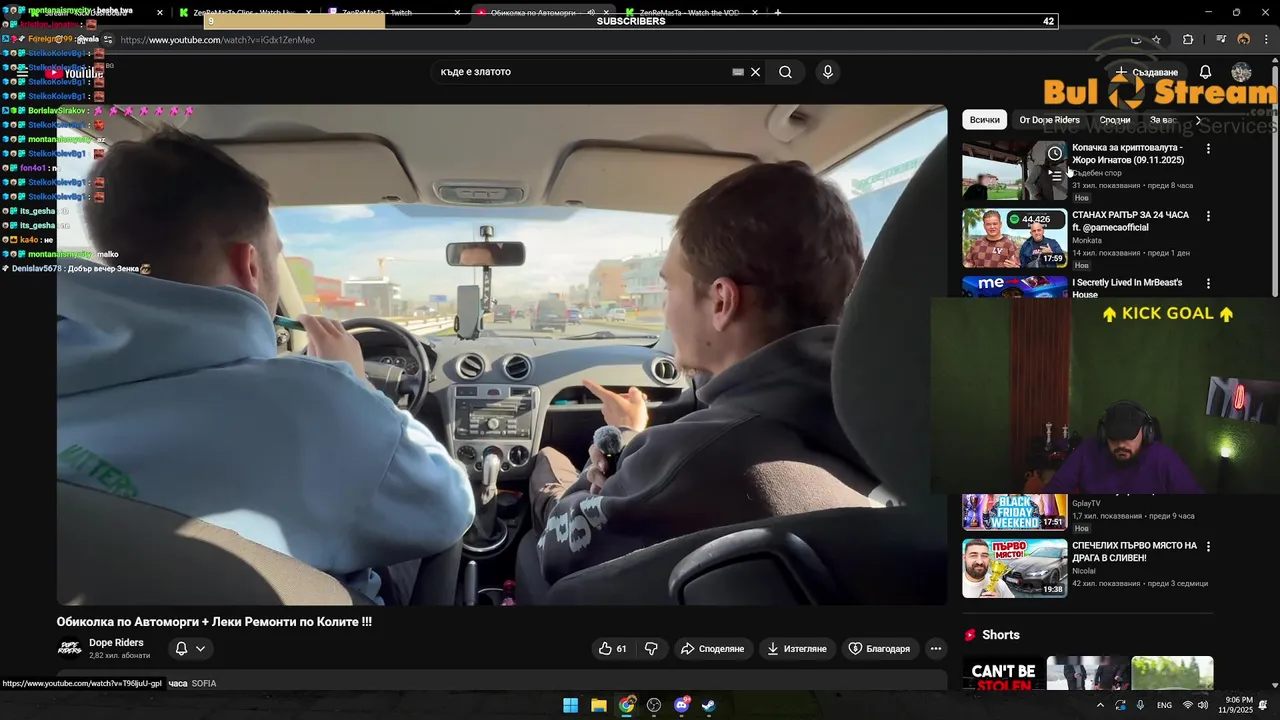
Task: Open options menu for MrBeast's House video
Action: pos(1208,284)
